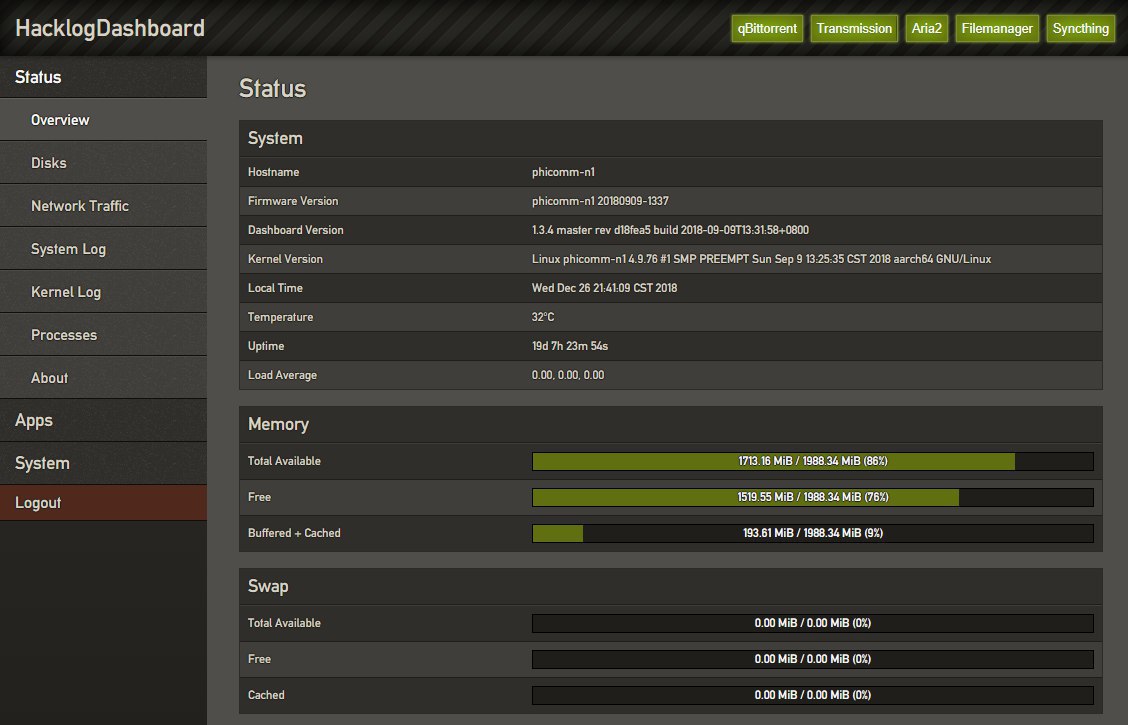
Task: Show the Processes page
Action: click(x=64, y=335)
